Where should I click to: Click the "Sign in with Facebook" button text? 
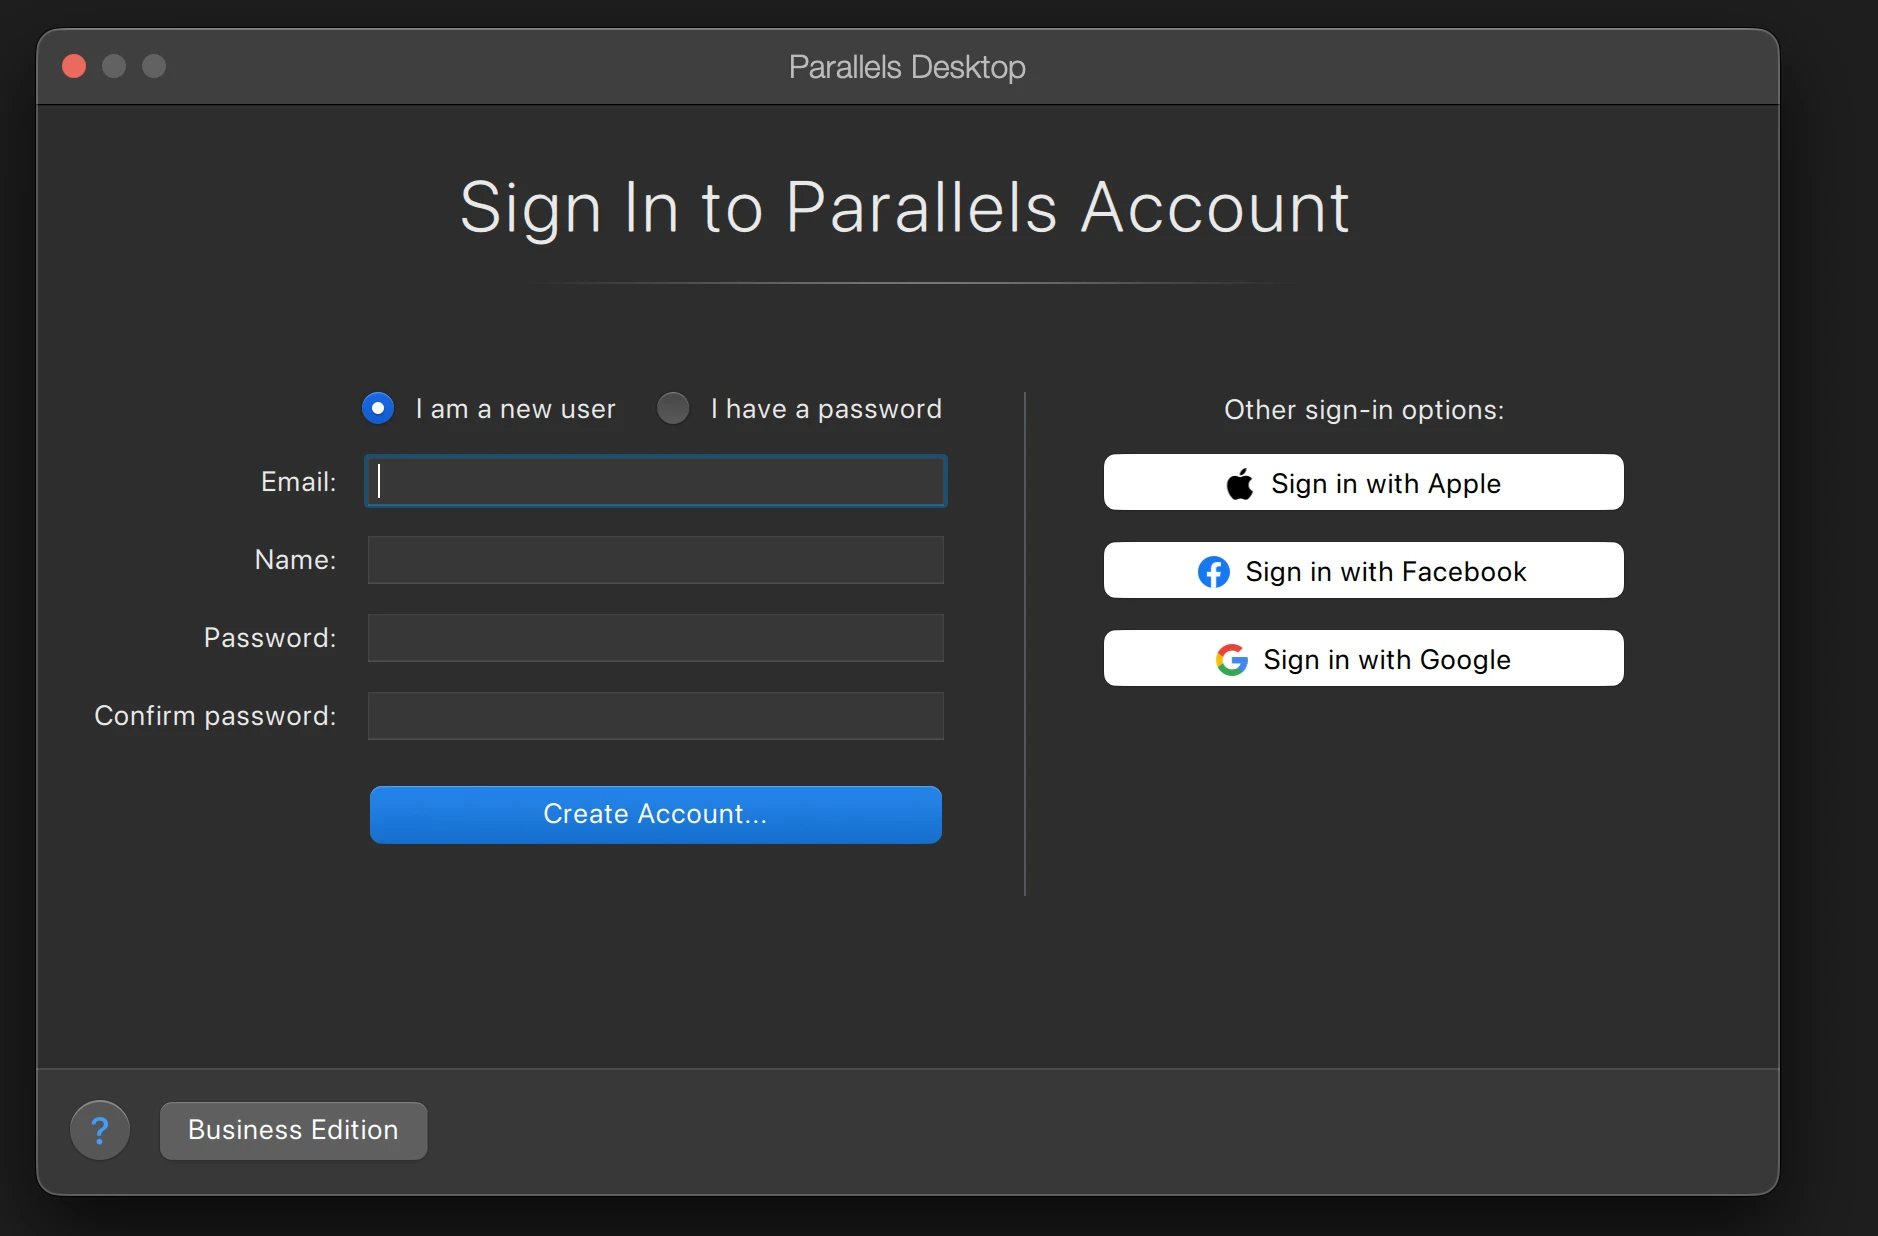click(1386, 572)
